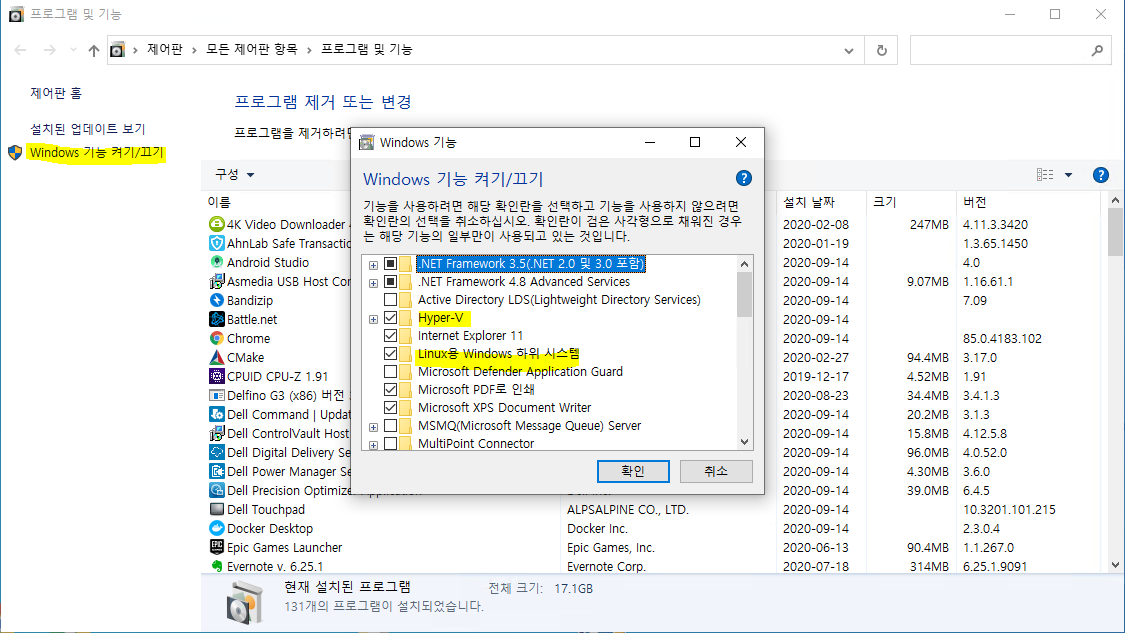Open the 구성 dropdown menu
Screen dimensions: 1125x633
[x=235, y=174]
